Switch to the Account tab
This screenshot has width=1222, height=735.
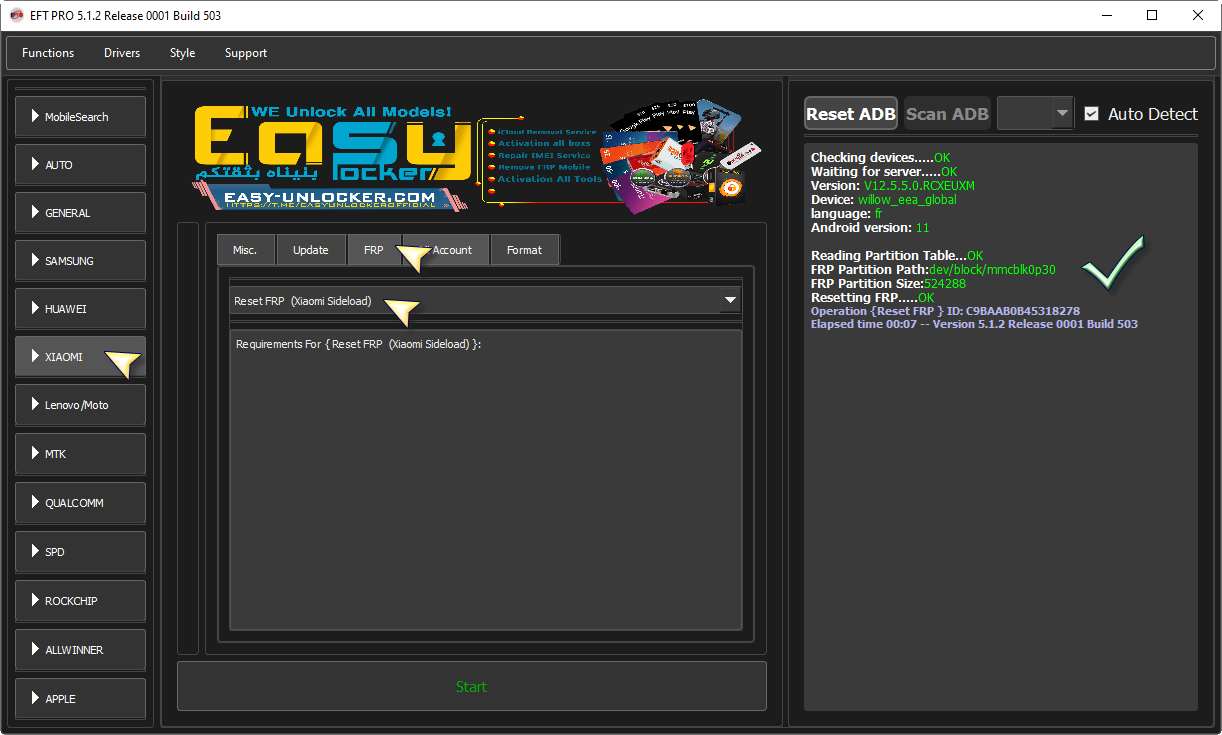tap(446, 250)
